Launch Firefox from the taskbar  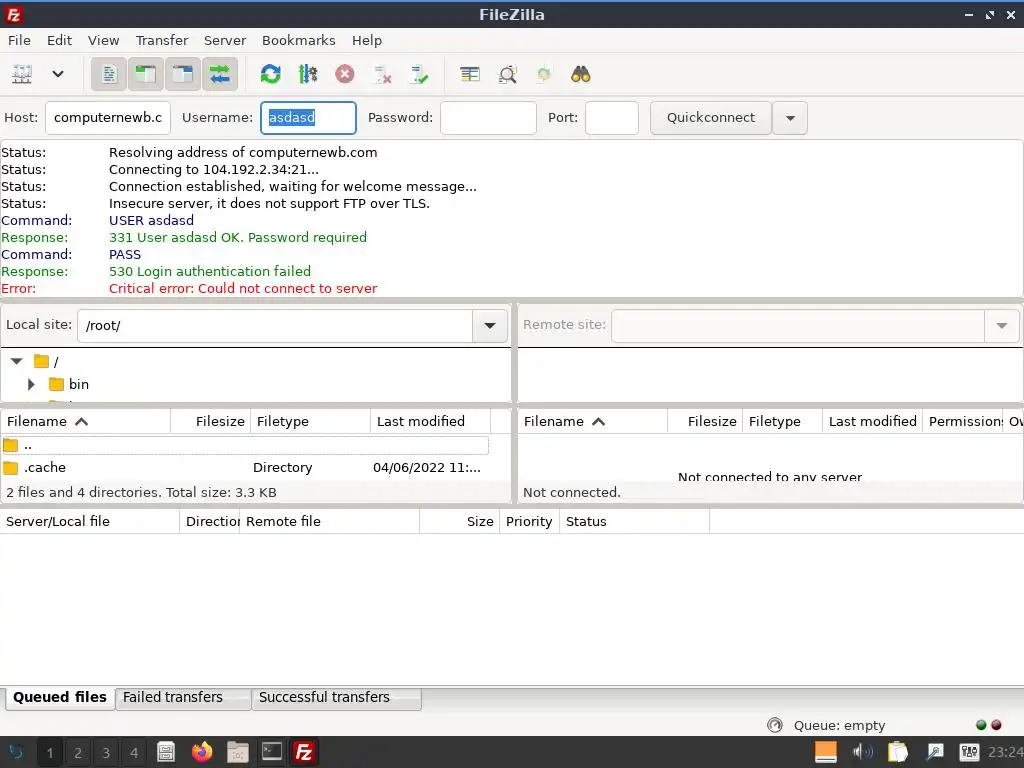[202, 752]
